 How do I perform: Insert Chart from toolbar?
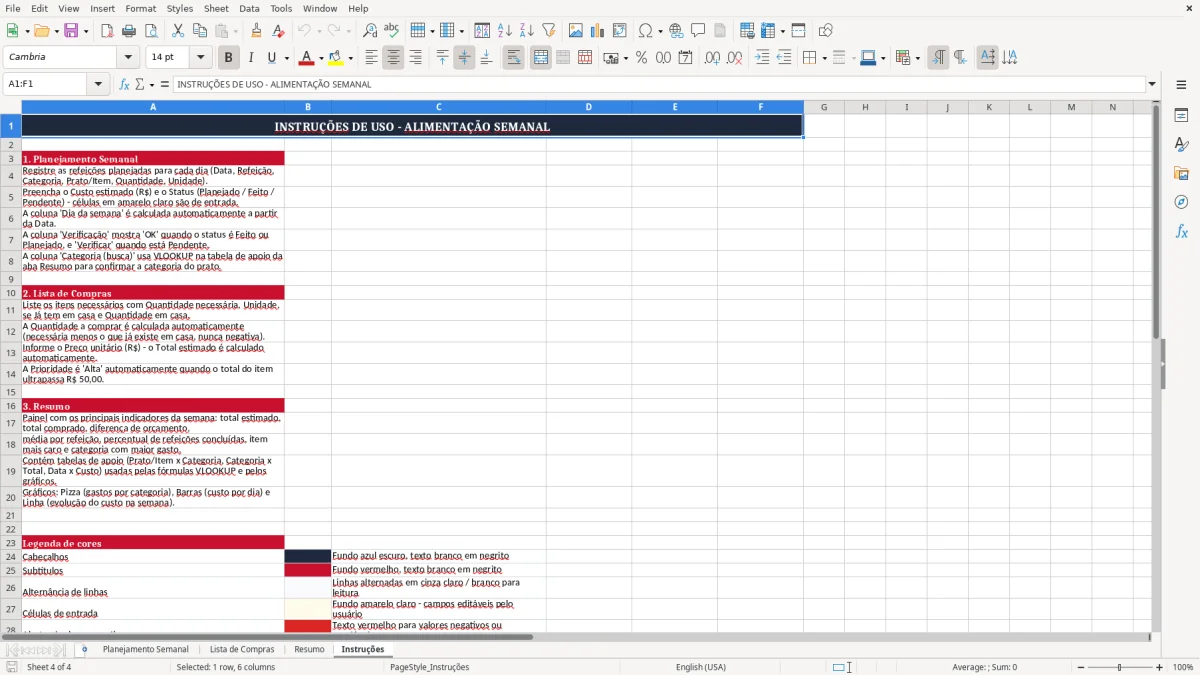click(x=598, y=31)
